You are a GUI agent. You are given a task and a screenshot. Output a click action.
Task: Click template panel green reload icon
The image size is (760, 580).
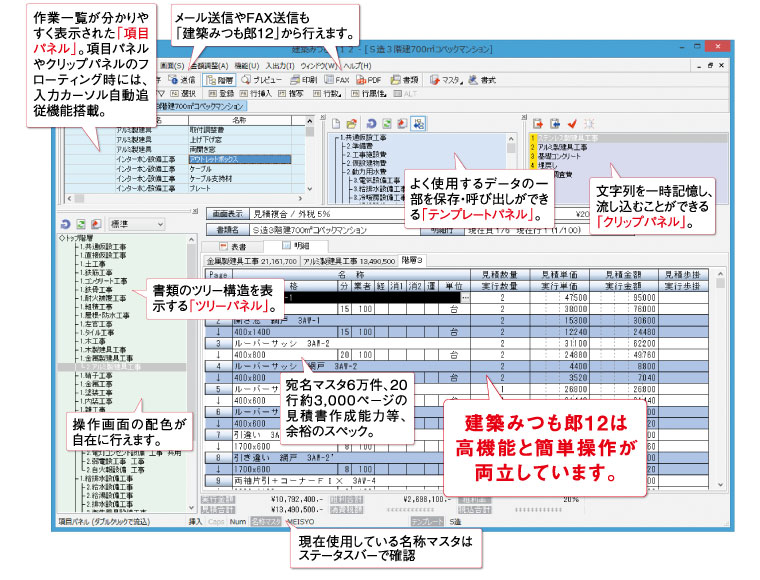[x=386, y=124]
